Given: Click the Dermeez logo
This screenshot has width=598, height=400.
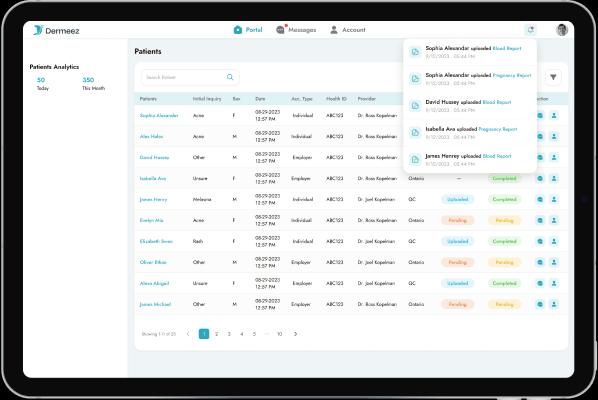Looking at the screenshot, I should click(56, 30).
